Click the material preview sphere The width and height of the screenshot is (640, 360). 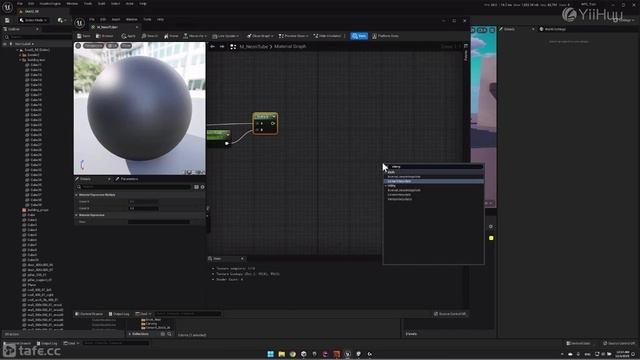coord(139,109)
